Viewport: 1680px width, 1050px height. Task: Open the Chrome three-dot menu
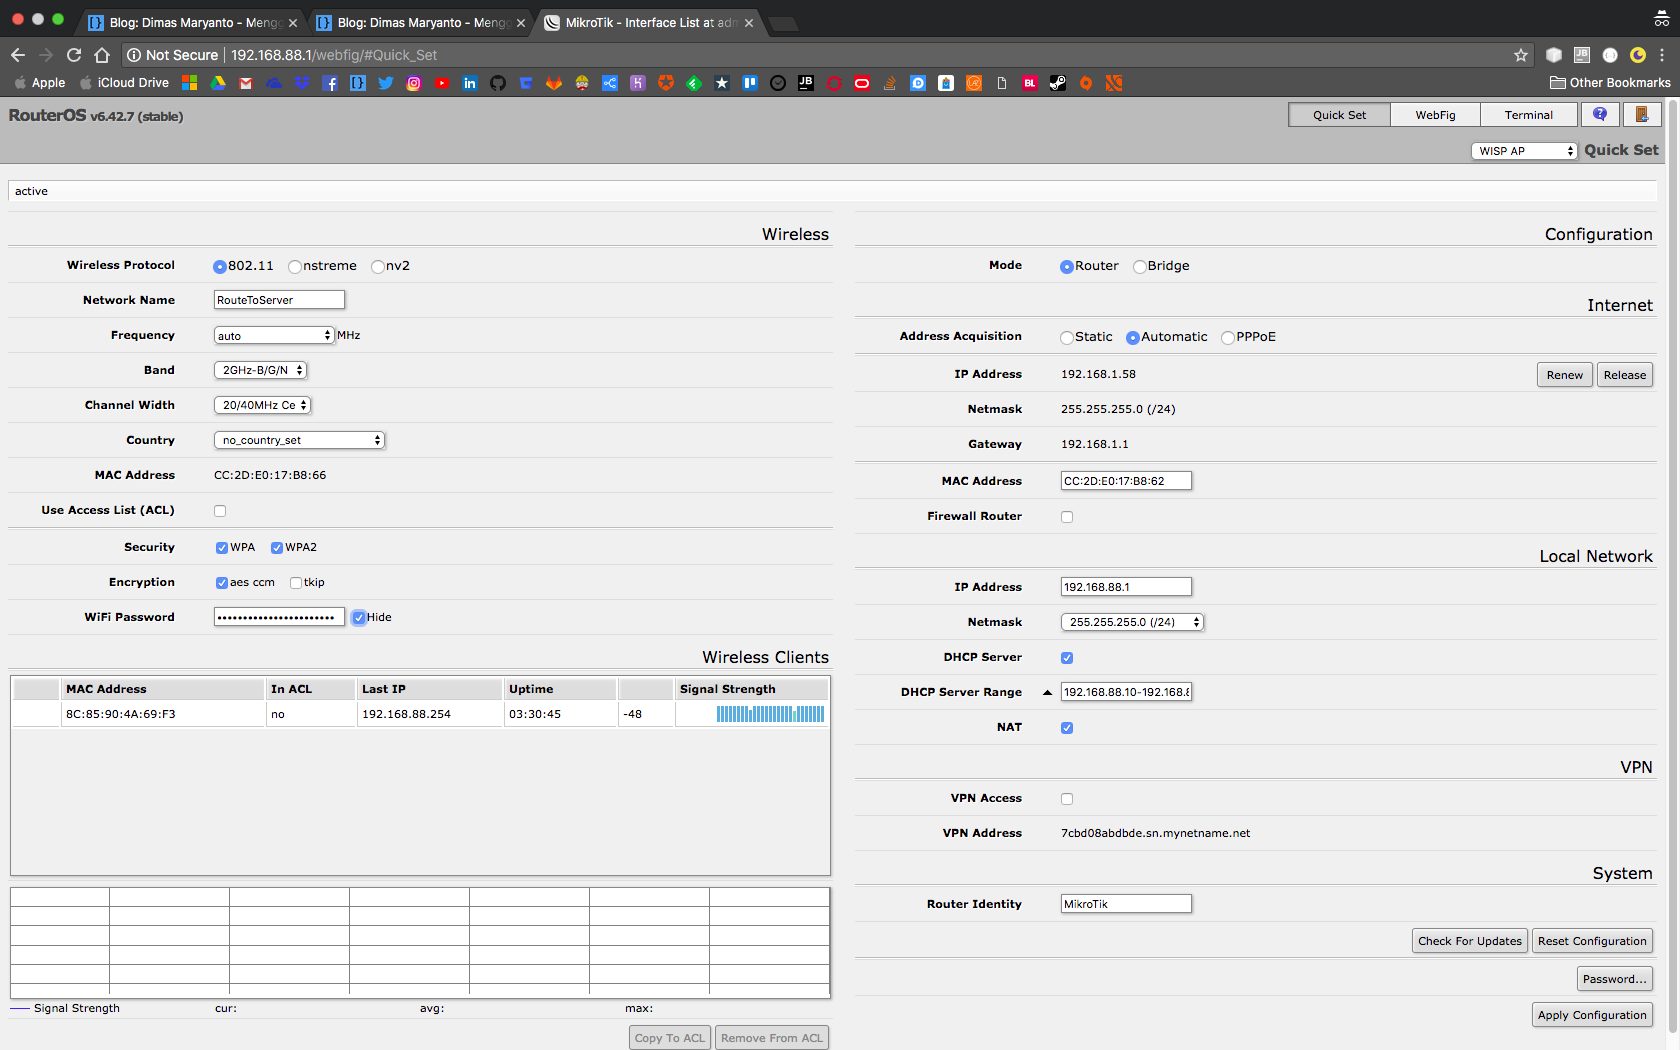1663,55
